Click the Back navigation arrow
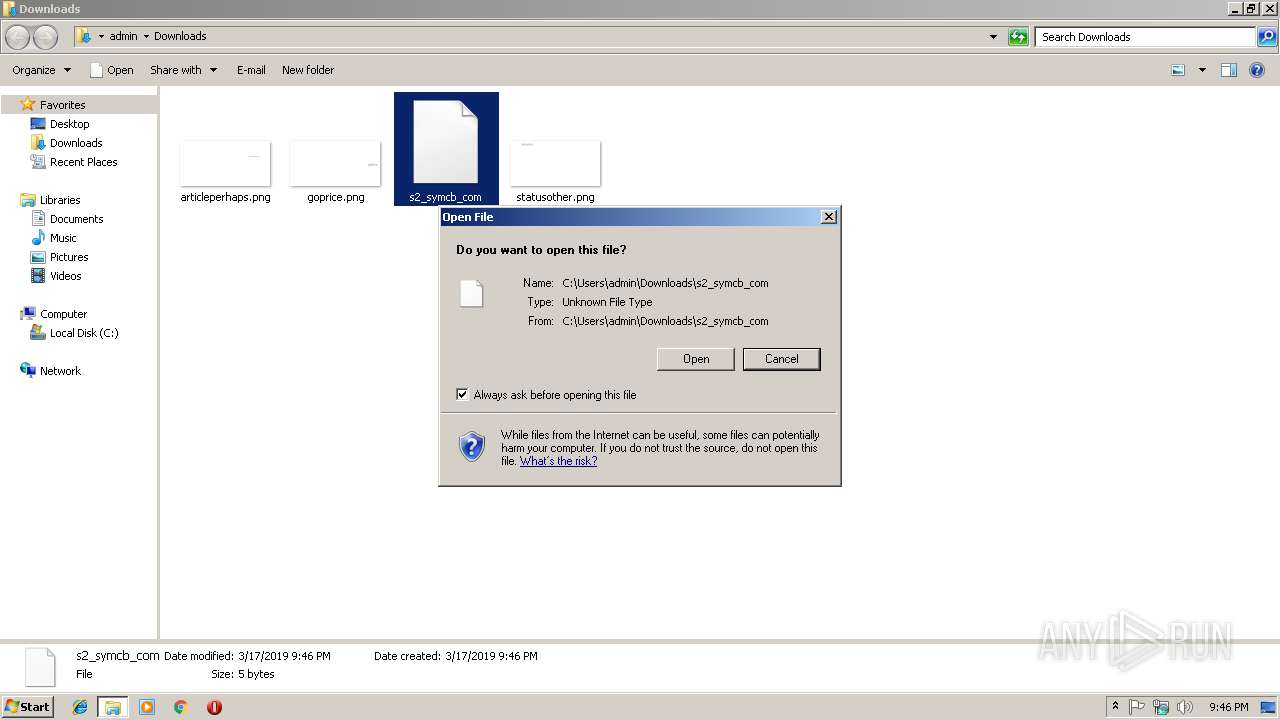The height and width of the screenshot is (720, 1280). click(18, 37)
